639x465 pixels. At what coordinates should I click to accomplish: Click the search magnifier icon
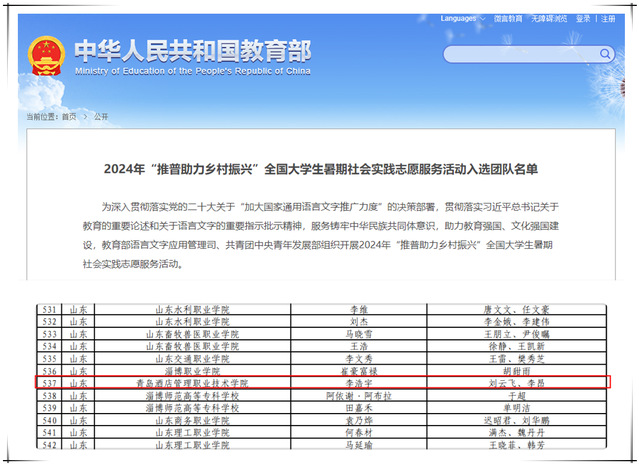point(605,54)
